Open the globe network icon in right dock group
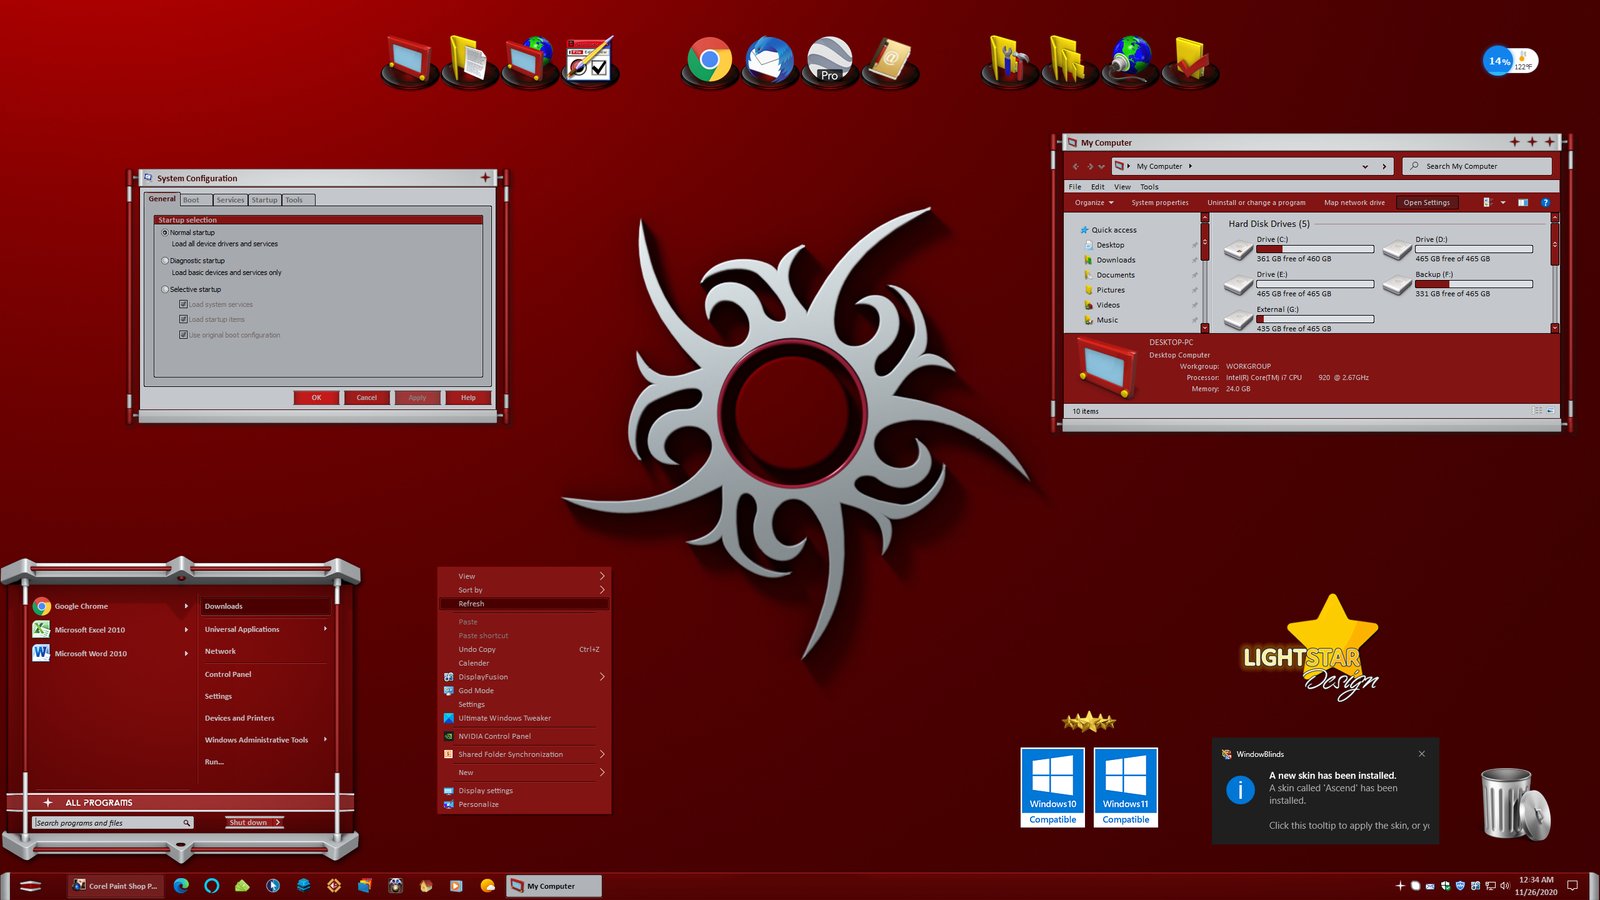Image resolution: width=1600 pixels, height=900 pixels. pyautogui.click(x=1129, y=61)
